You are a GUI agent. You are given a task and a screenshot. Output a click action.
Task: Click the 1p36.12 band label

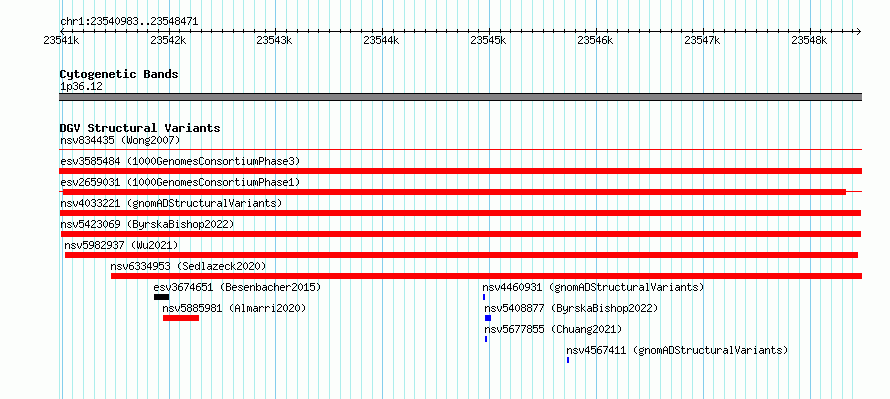pyautogui.click(x=81, y=87)
